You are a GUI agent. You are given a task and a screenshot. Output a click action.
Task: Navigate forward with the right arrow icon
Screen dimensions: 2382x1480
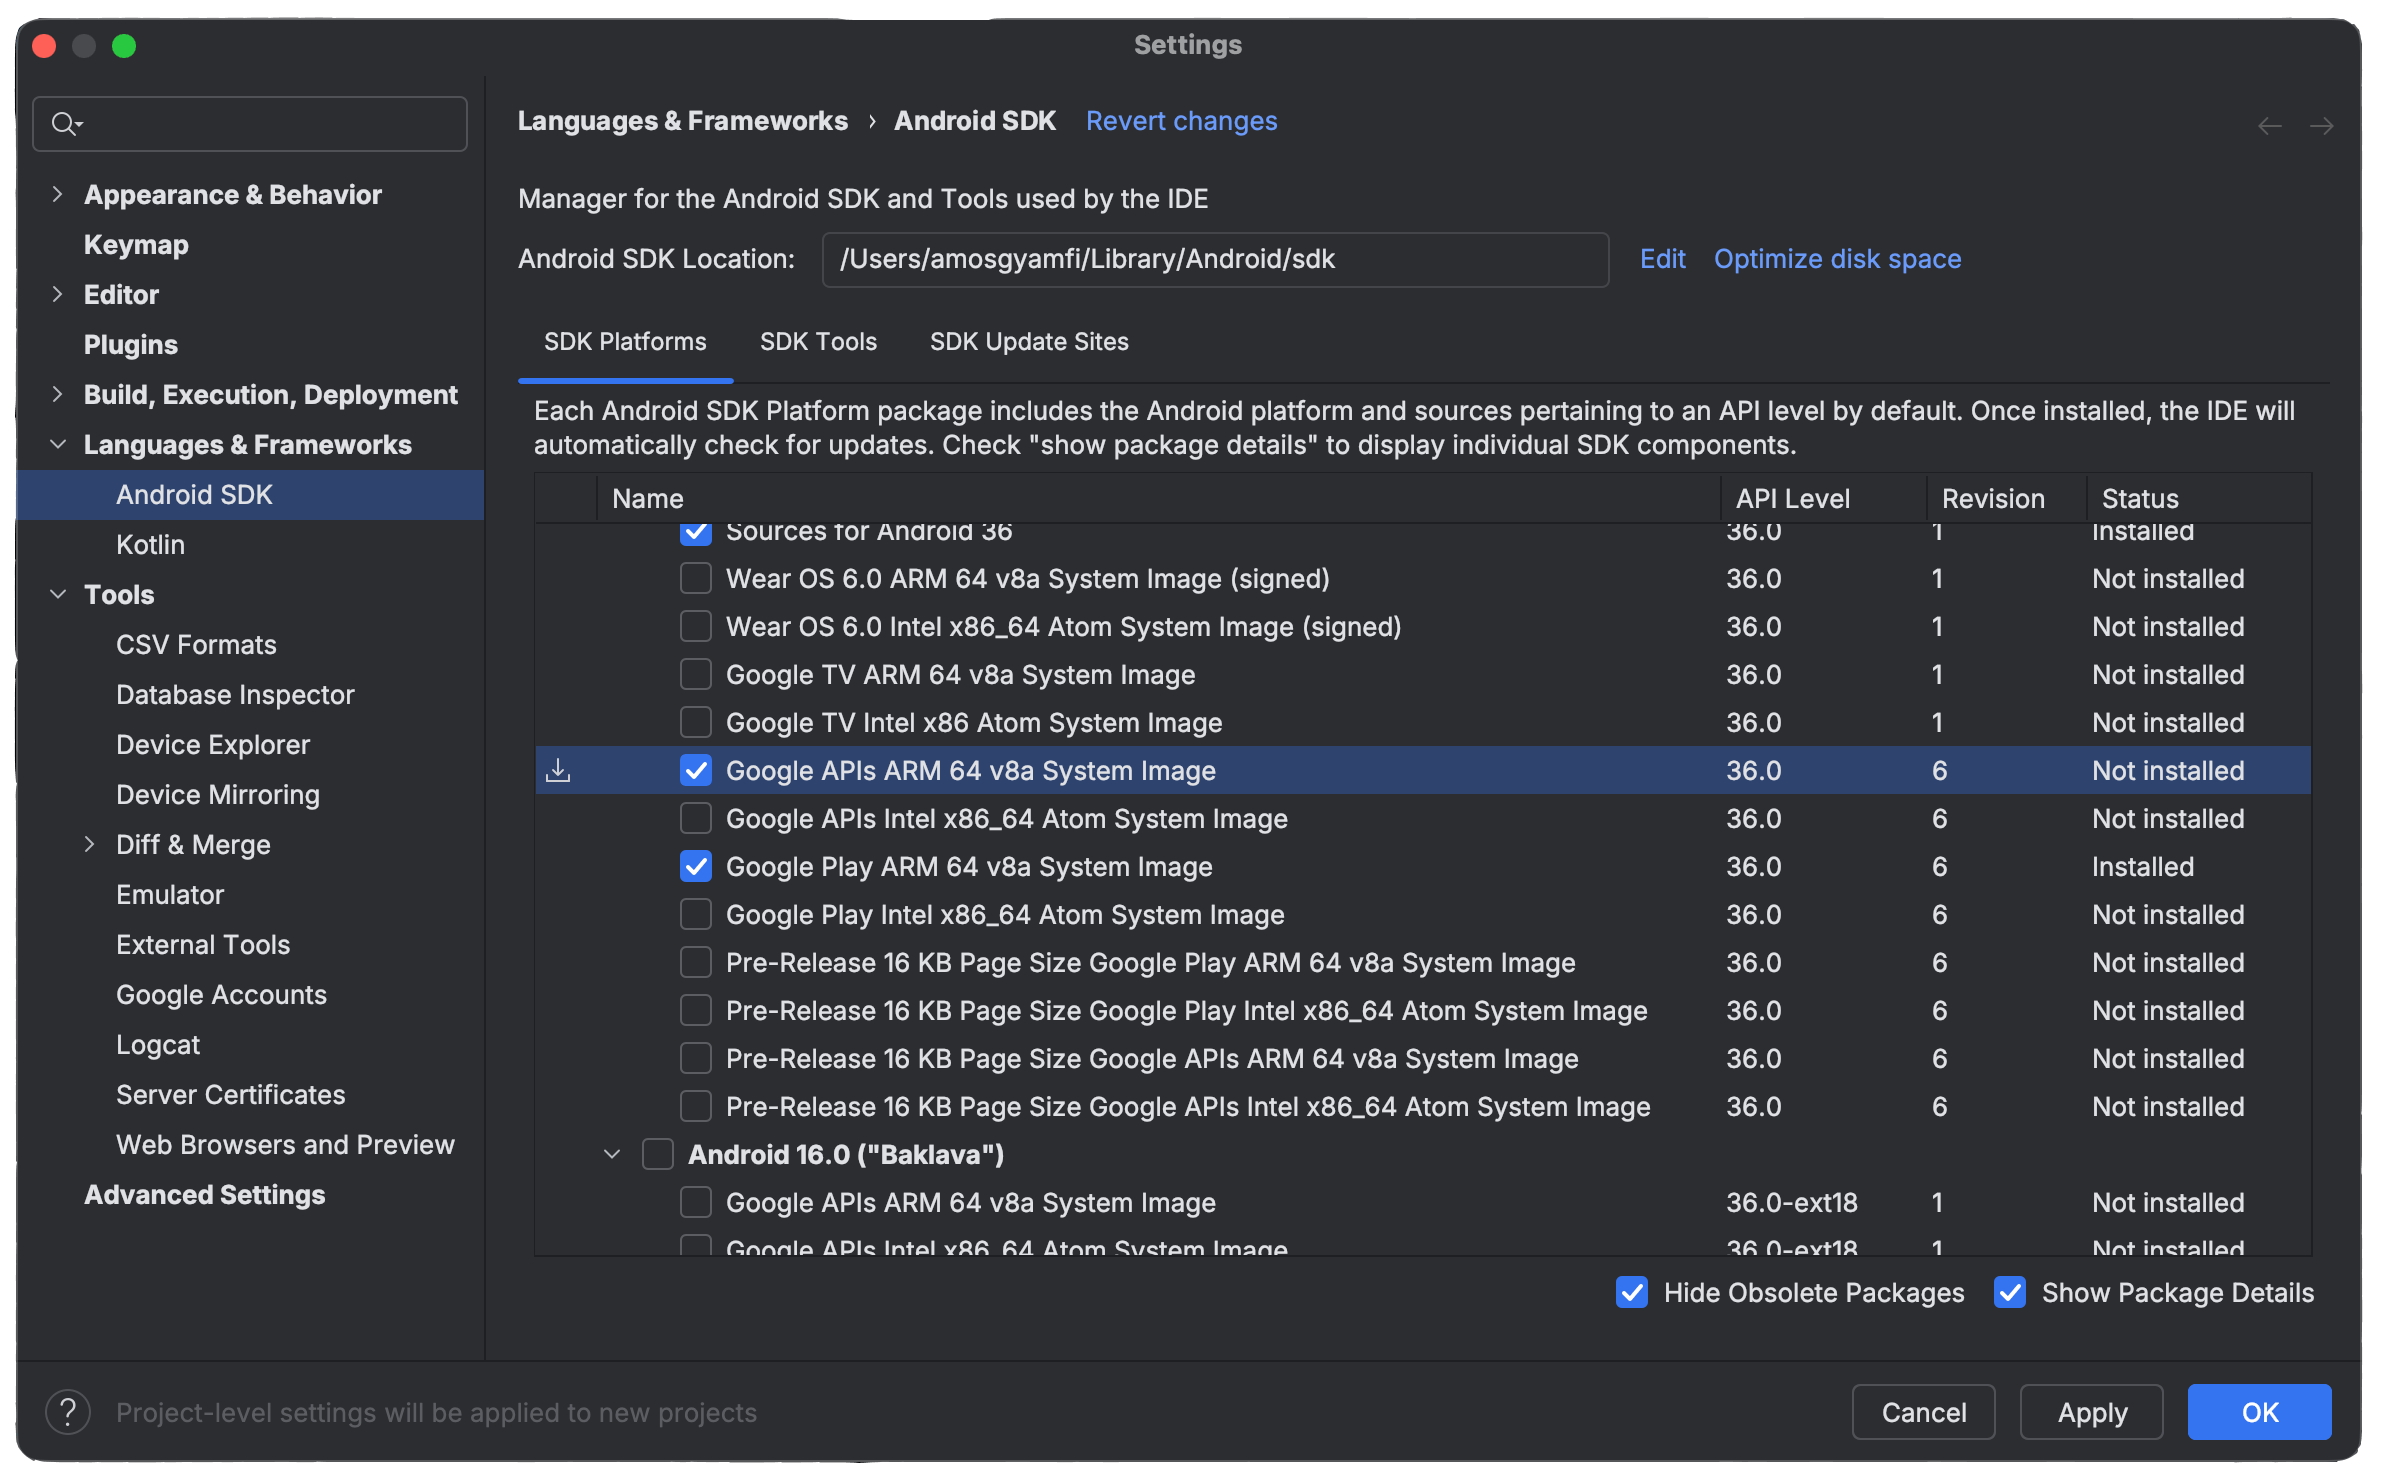2322,126
